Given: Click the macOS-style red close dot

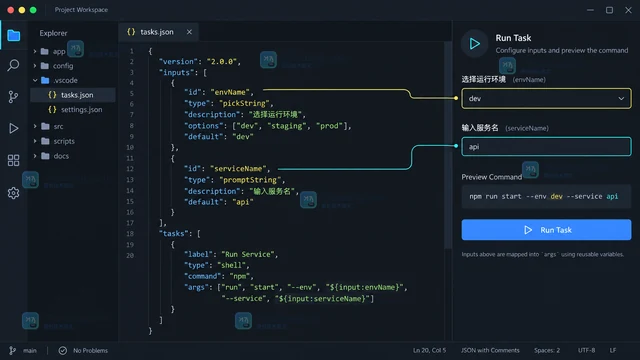Looking at the screenshot, I should point(11,10).
